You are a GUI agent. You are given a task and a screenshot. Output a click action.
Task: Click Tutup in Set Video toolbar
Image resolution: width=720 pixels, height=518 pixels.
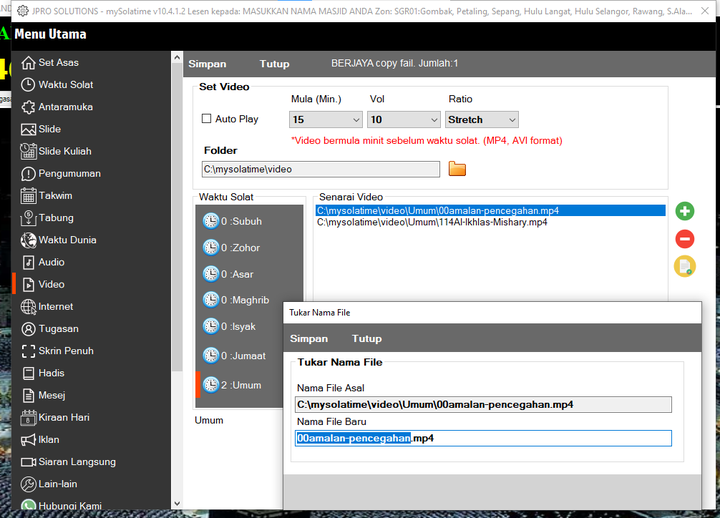click(x=274, y=64)
